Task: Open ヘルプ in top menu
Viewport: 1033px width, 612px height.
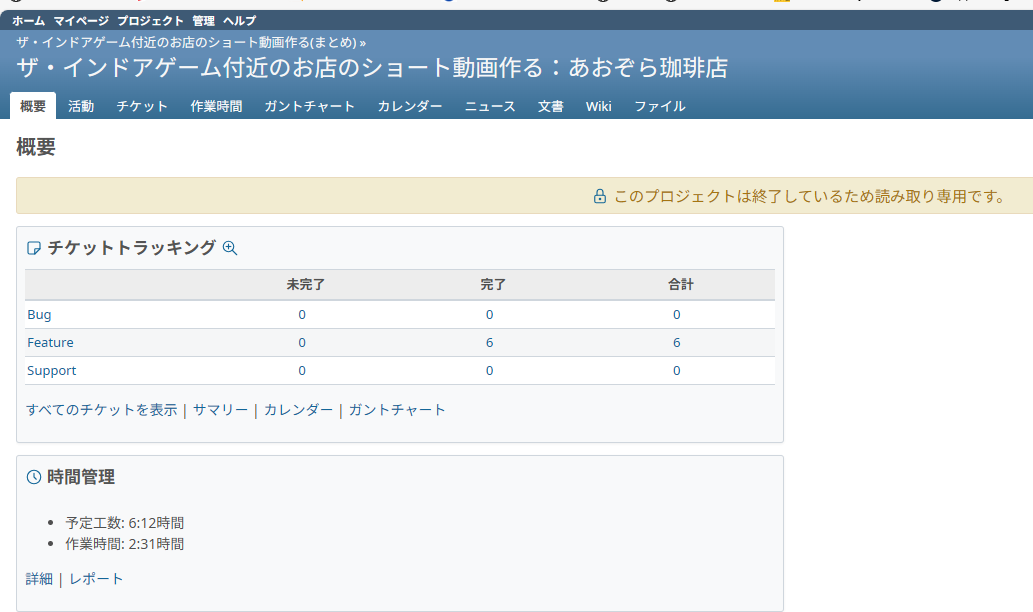Action: (239, 21)
